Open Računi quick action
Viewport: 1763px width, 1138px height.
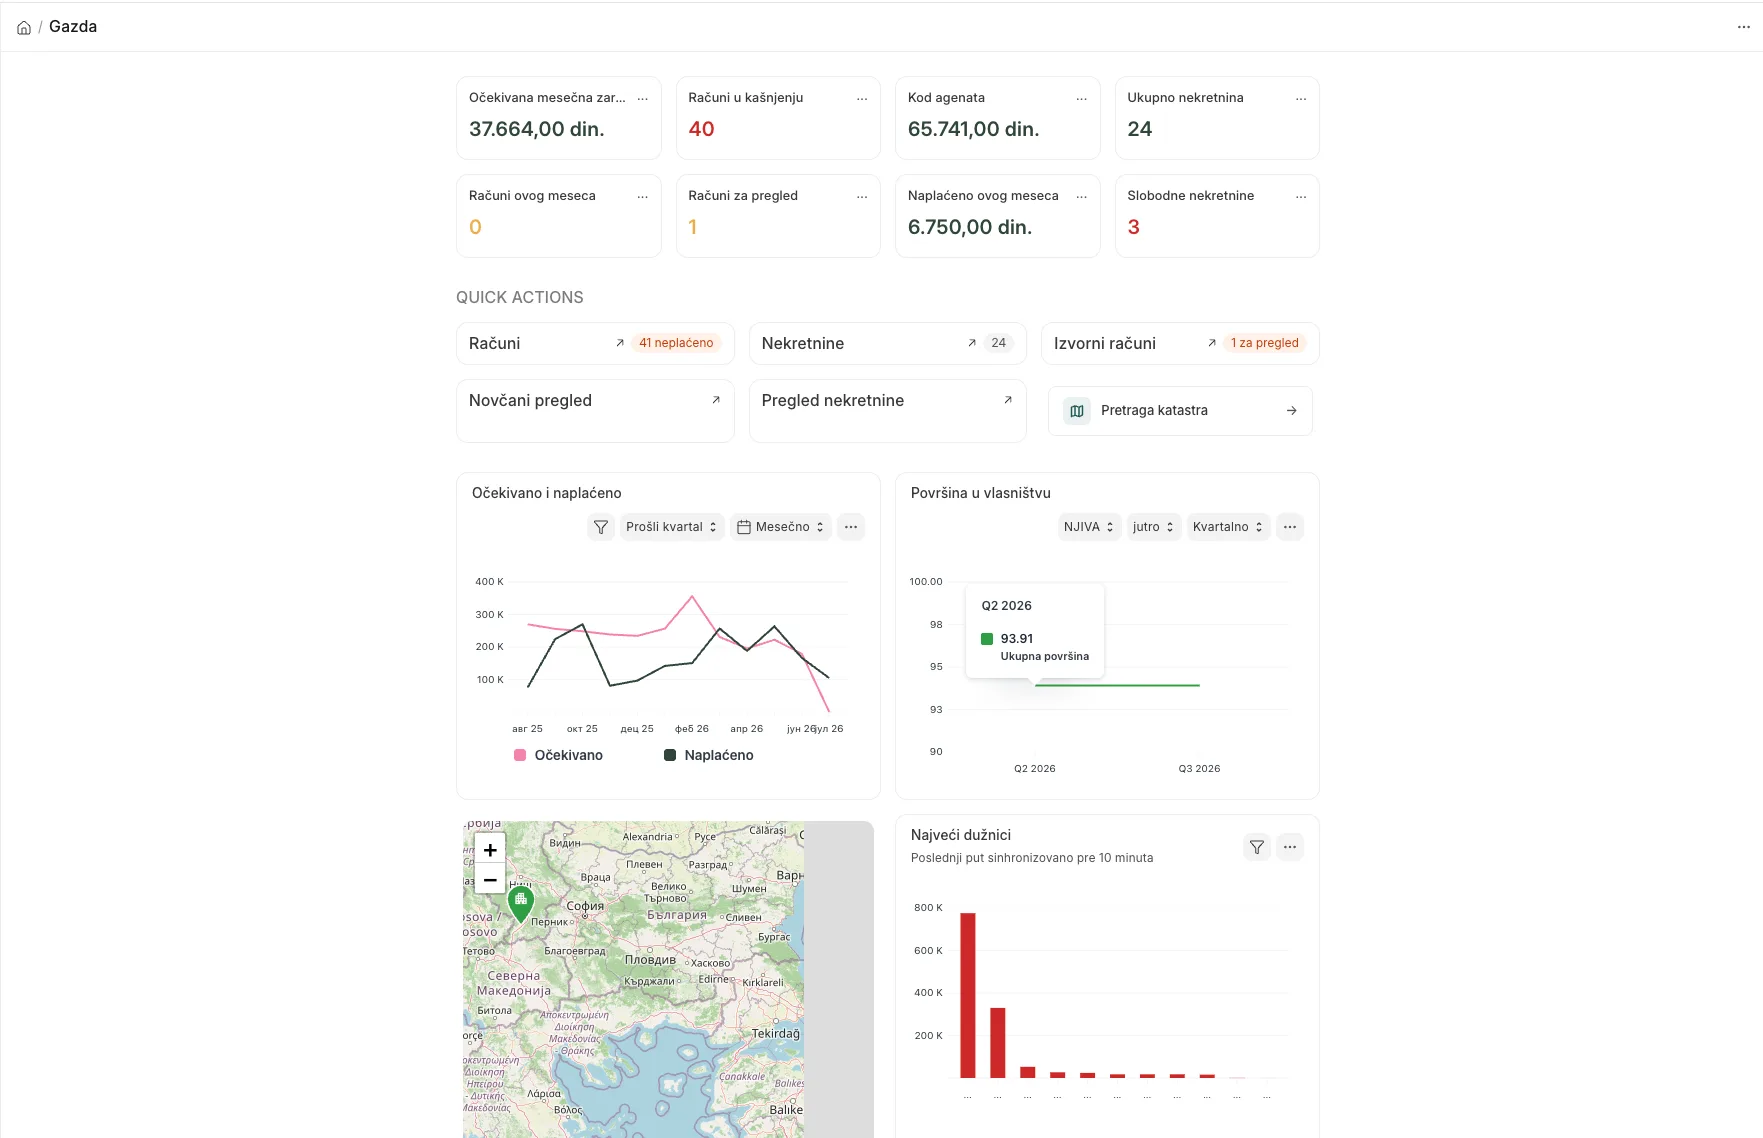[x=595, y=343]
